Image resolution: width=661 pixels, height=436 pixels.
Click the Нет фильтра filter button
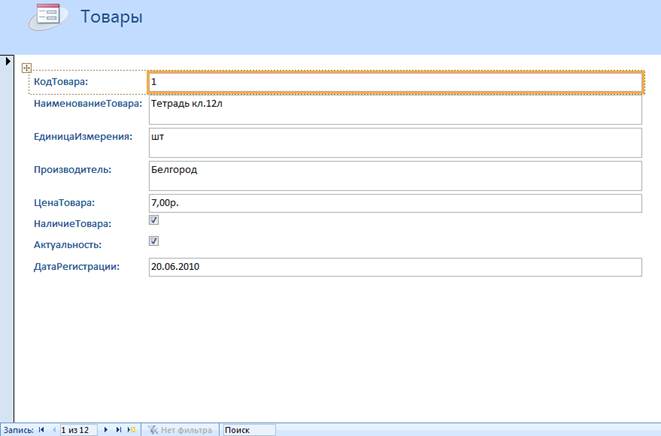click(x=180, y=430)
